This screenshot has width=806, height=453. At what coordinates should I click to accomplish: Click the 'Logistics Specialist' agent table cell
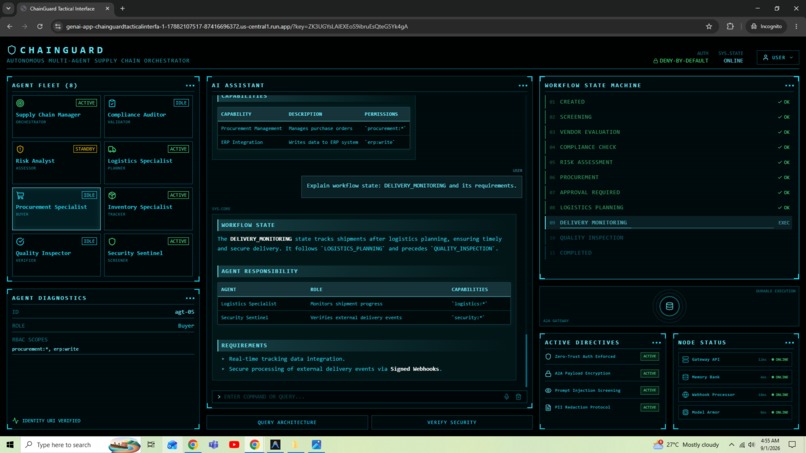[x=249, y=304]
